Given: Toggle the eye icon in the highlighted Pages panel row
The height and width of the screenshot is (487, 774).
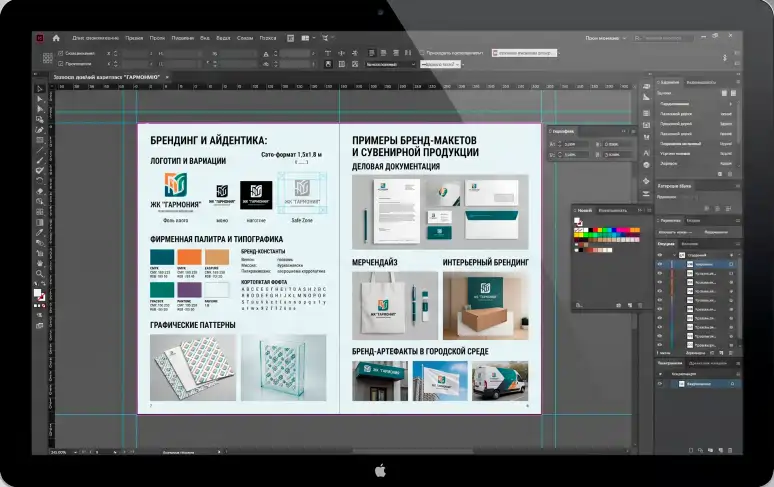Looking at the screenshot, I should pyautogui.click(x=659, y=384).
